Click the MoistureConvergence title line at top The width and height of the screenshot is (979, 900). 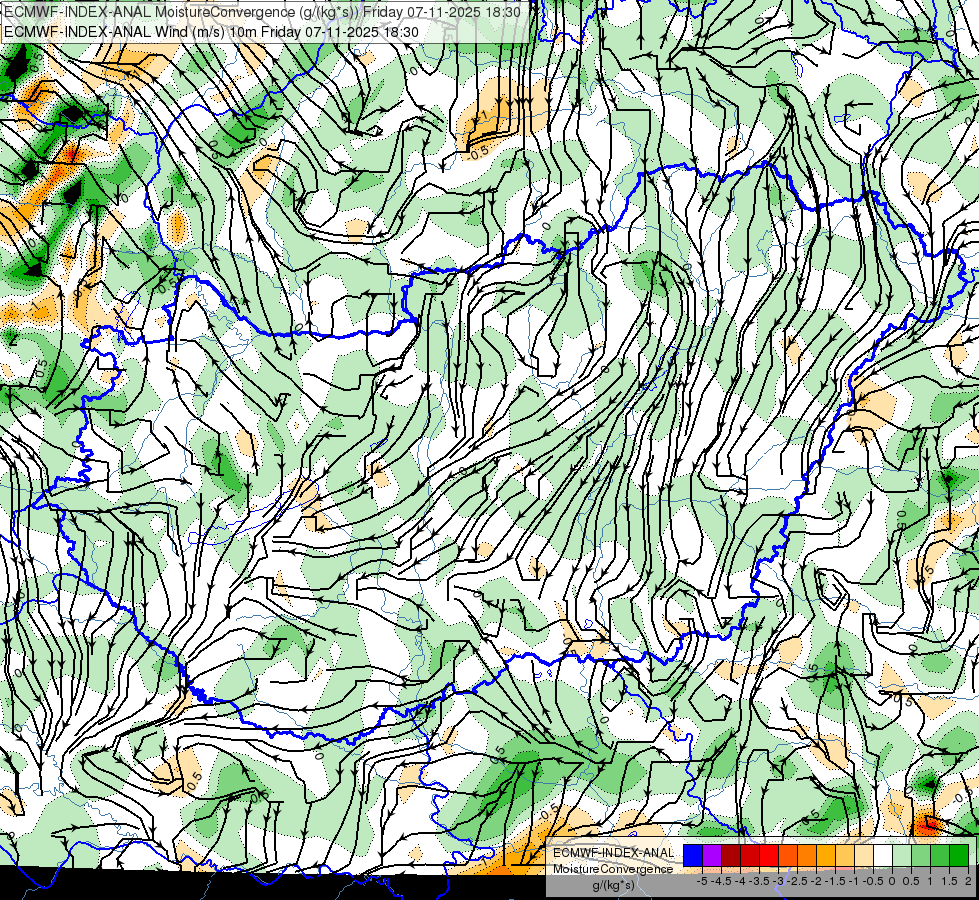click(x=262, y=12)
